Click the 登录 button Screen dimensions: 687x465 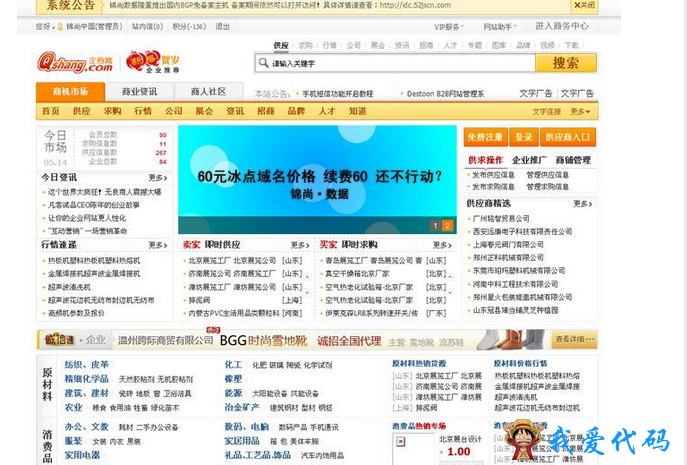[x=524, y=137]
